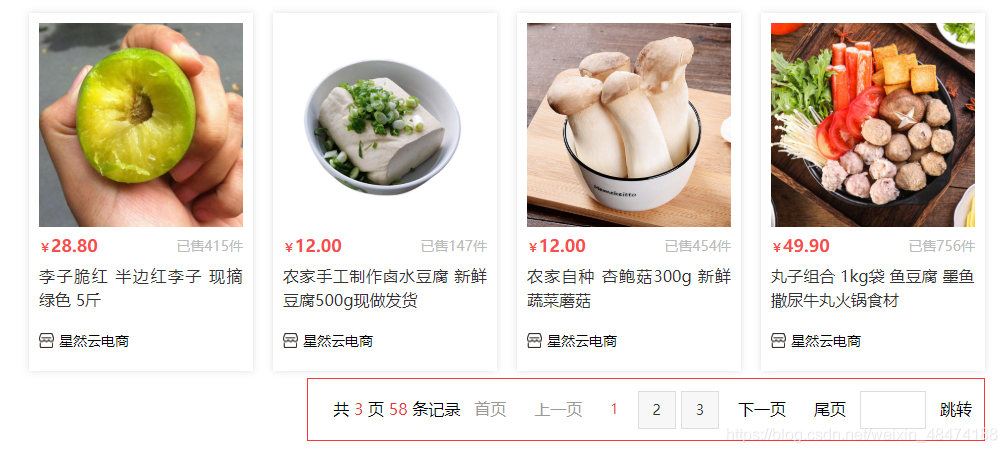This screenshot has width=1007, height=453.
Task: Click the 跳转 jump button
Action: 956,409
